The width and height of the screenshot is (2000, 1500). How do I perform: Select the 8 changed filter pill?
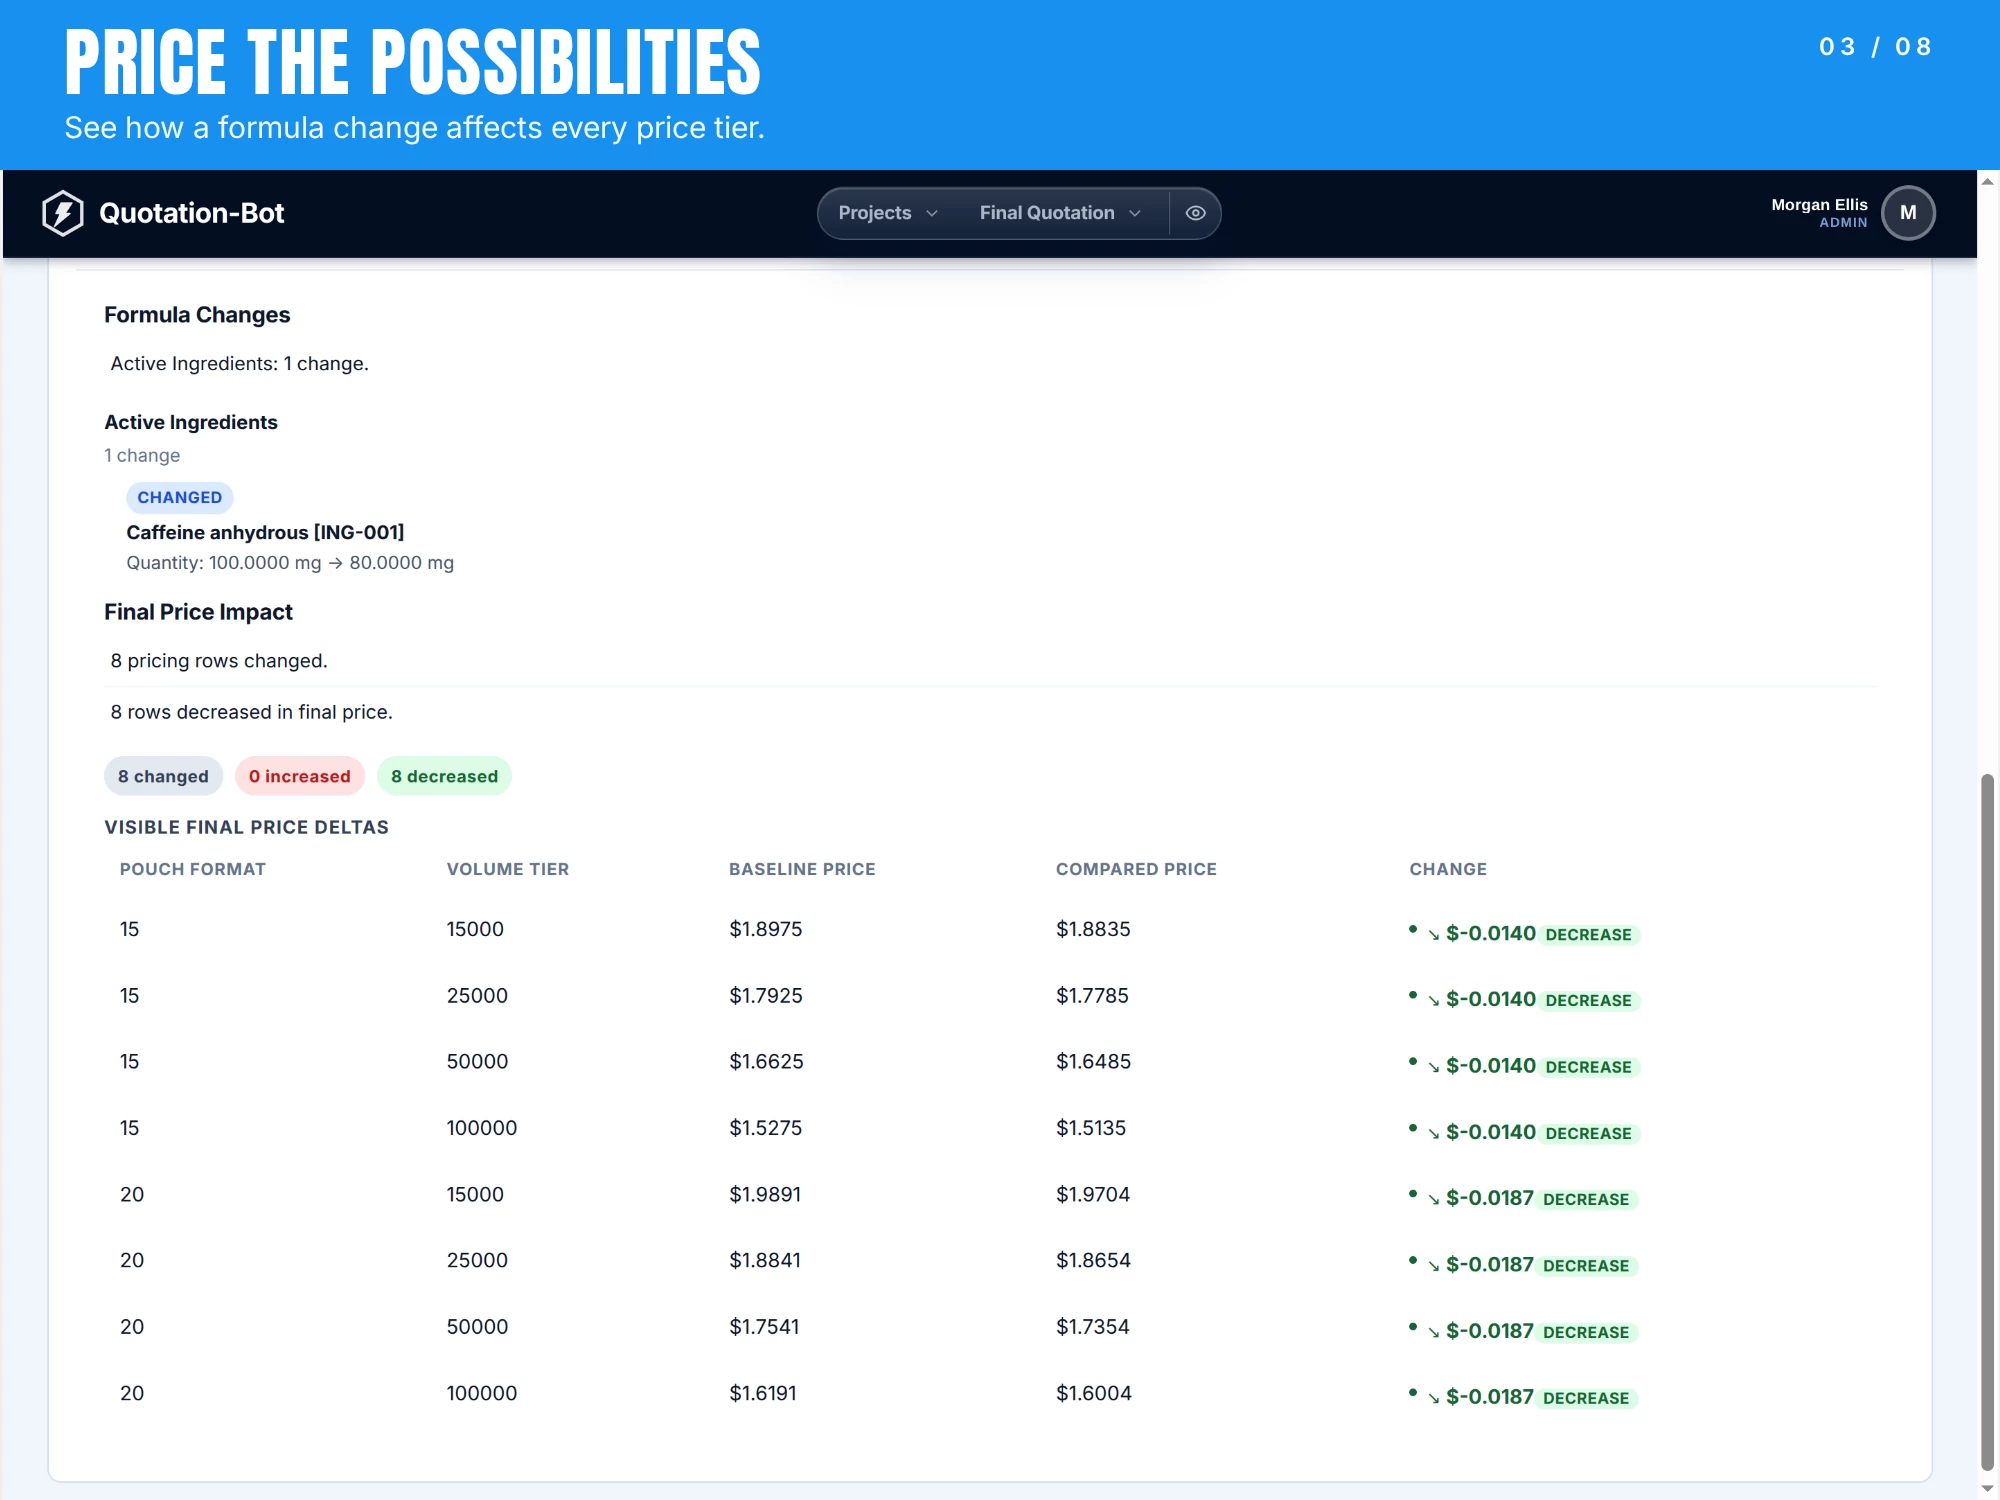point(163,776)
